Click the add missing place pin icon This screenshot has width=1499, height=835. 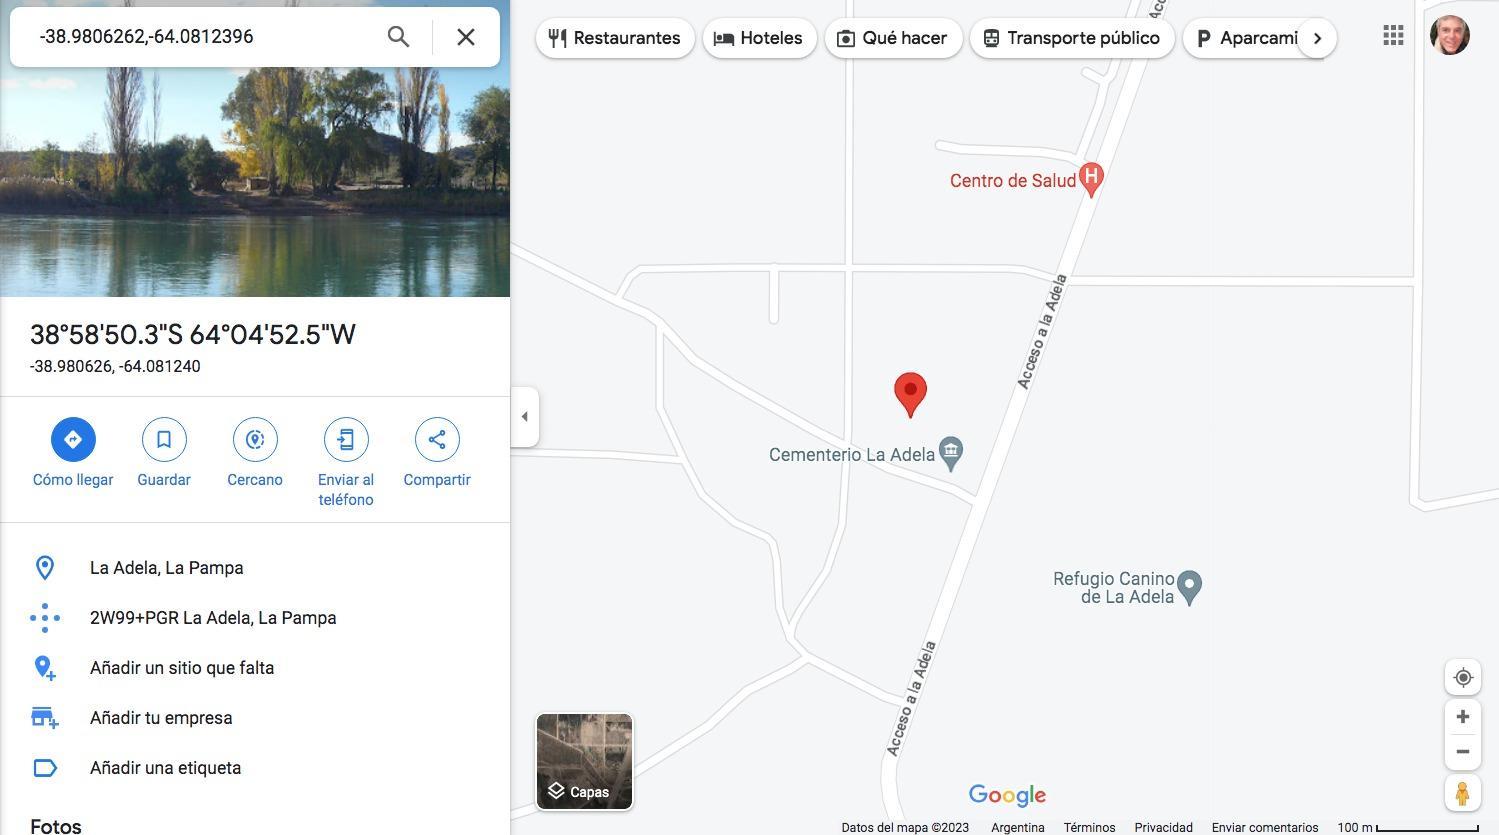[45, 668]
